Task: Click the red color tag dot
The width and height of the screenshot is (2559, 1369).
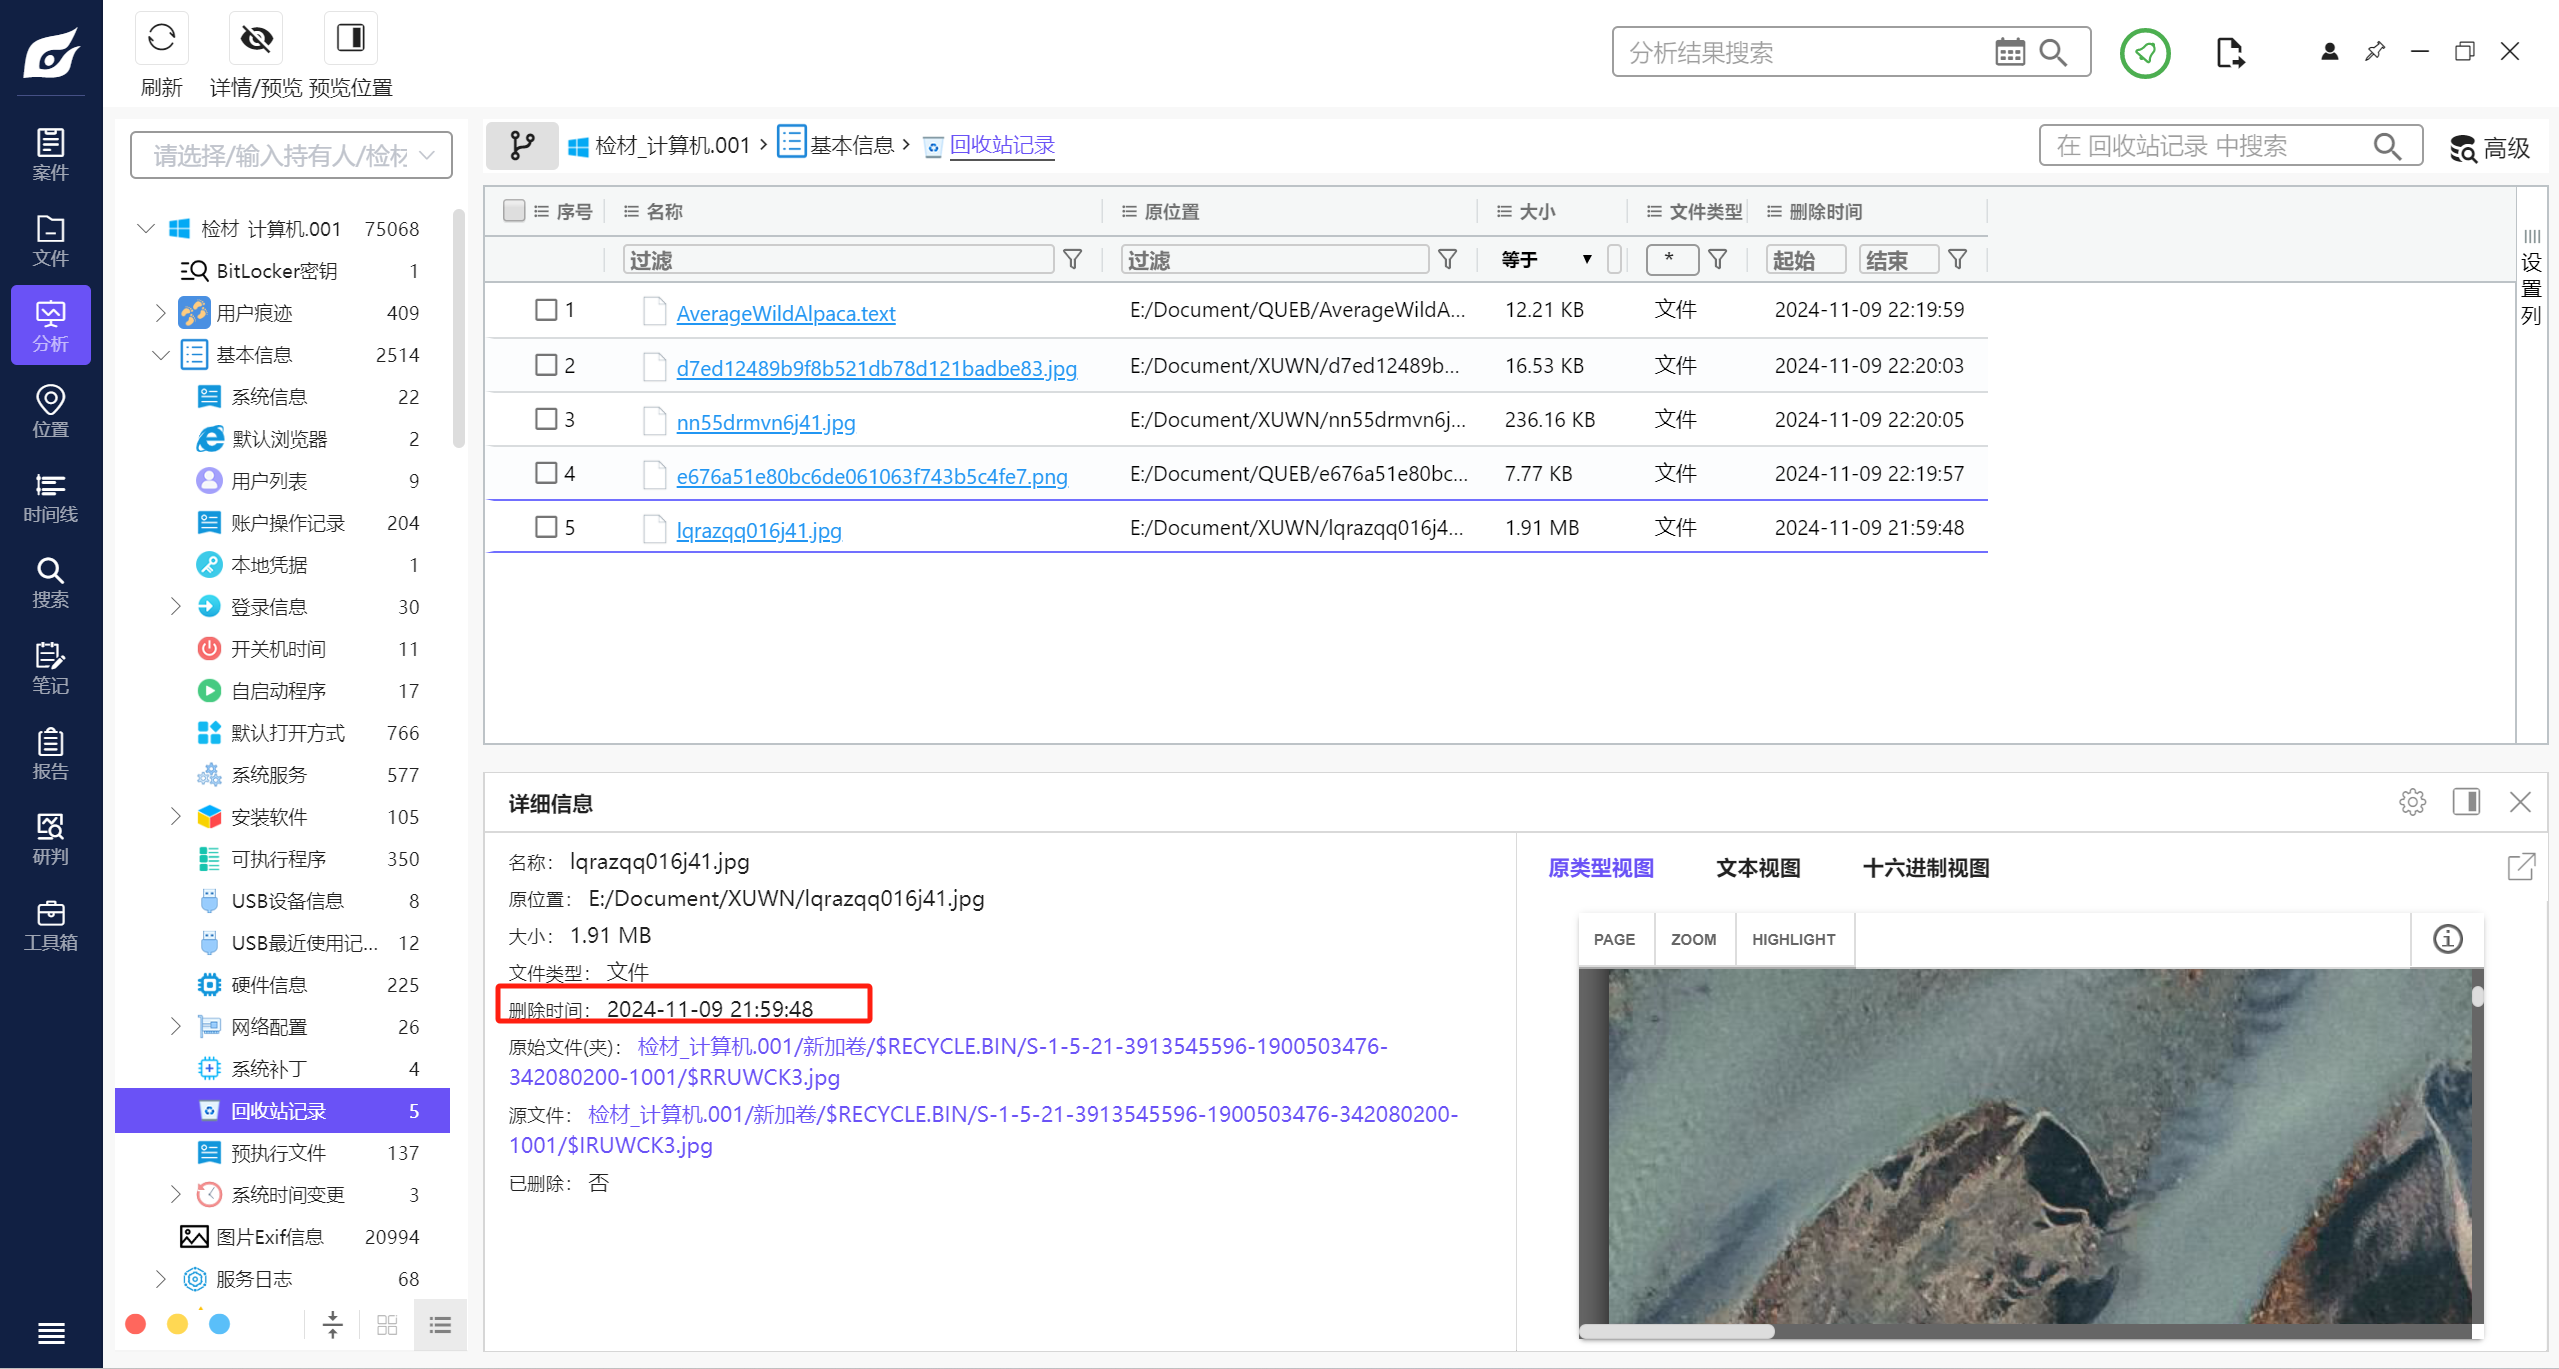Action: [136, 1324]
